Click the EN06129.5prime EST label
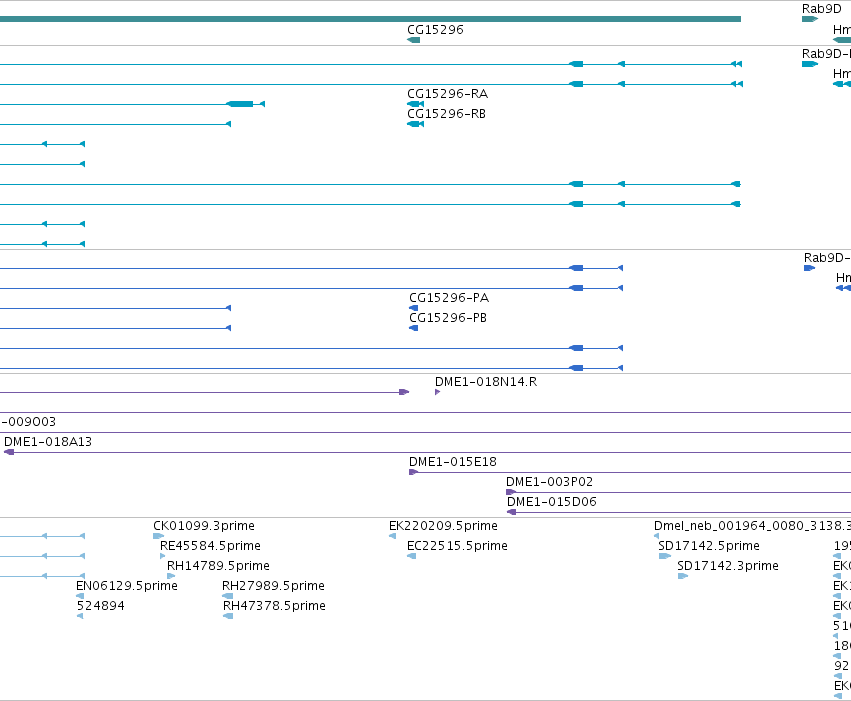 click(126, 586)
